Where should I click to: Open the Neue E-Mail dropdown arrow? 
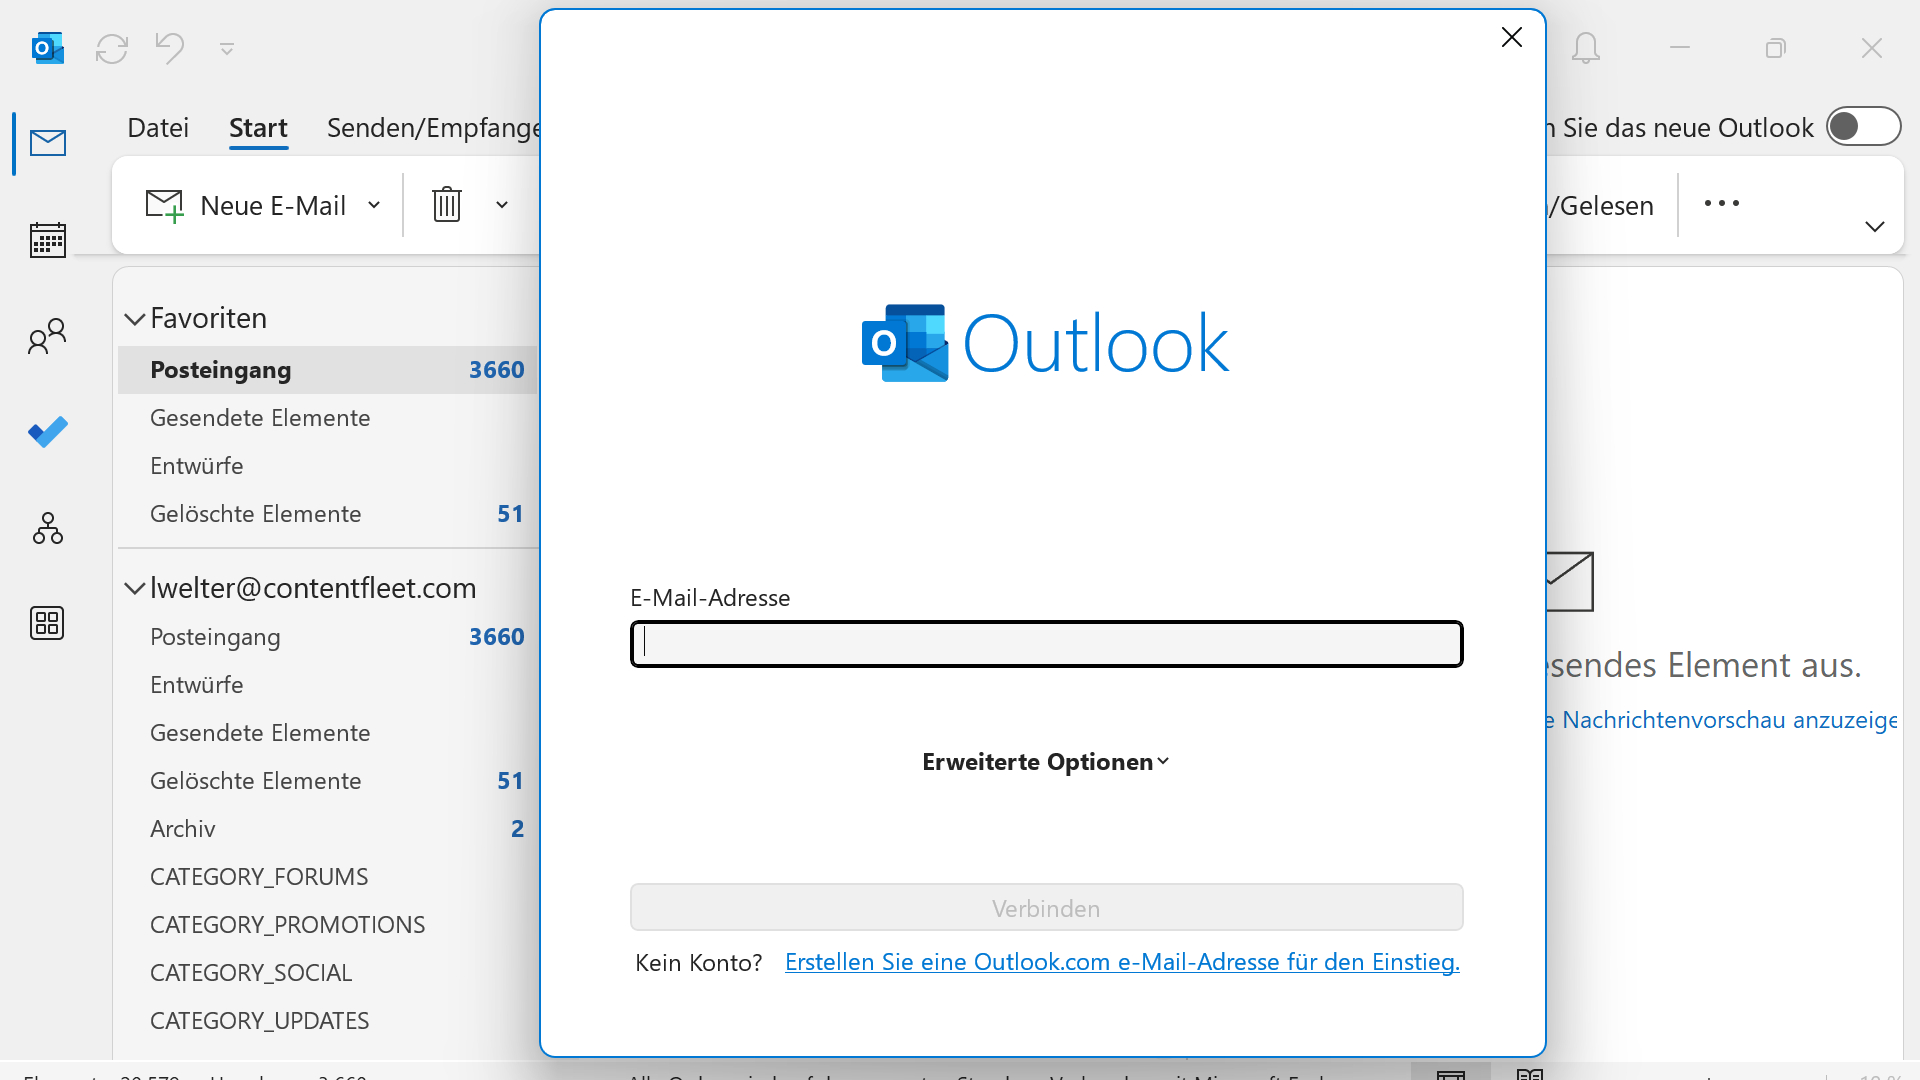(374, 205)
